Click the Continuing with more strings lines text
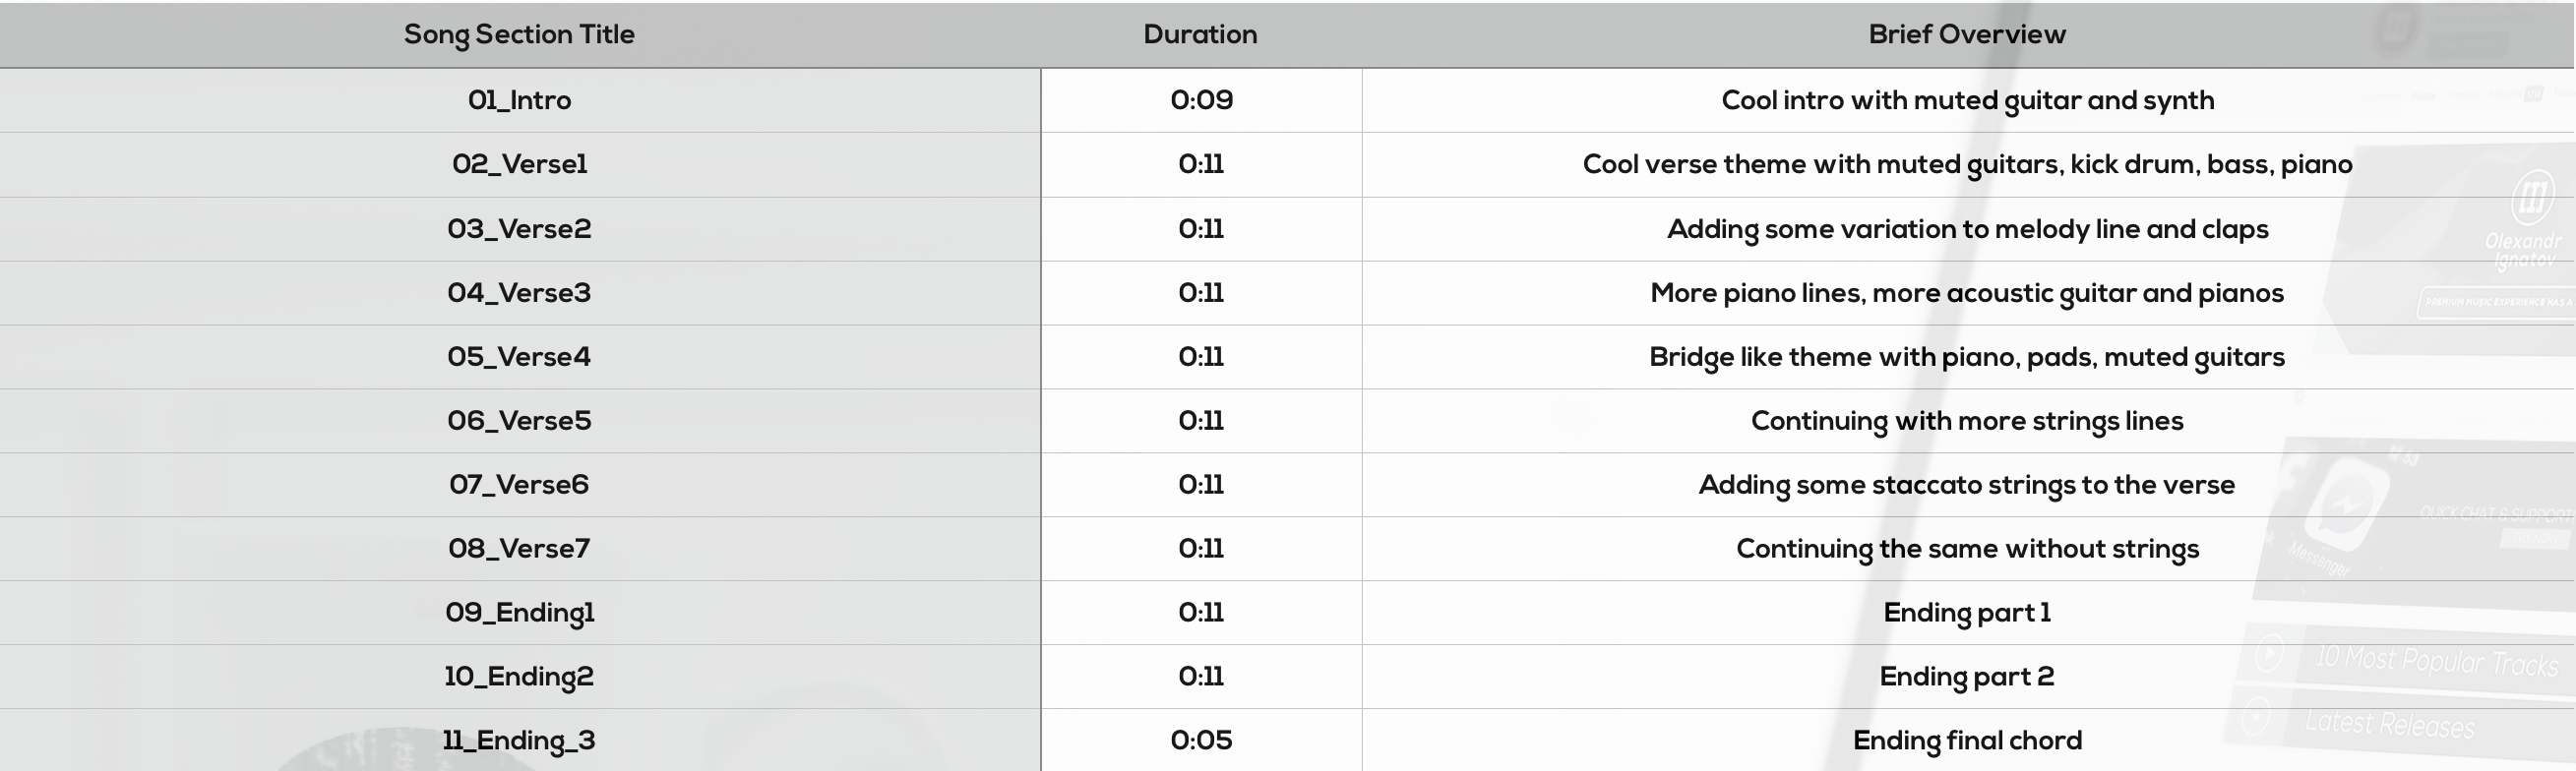Viewport: 2576px width, 771px height. tap(1967, 421)
